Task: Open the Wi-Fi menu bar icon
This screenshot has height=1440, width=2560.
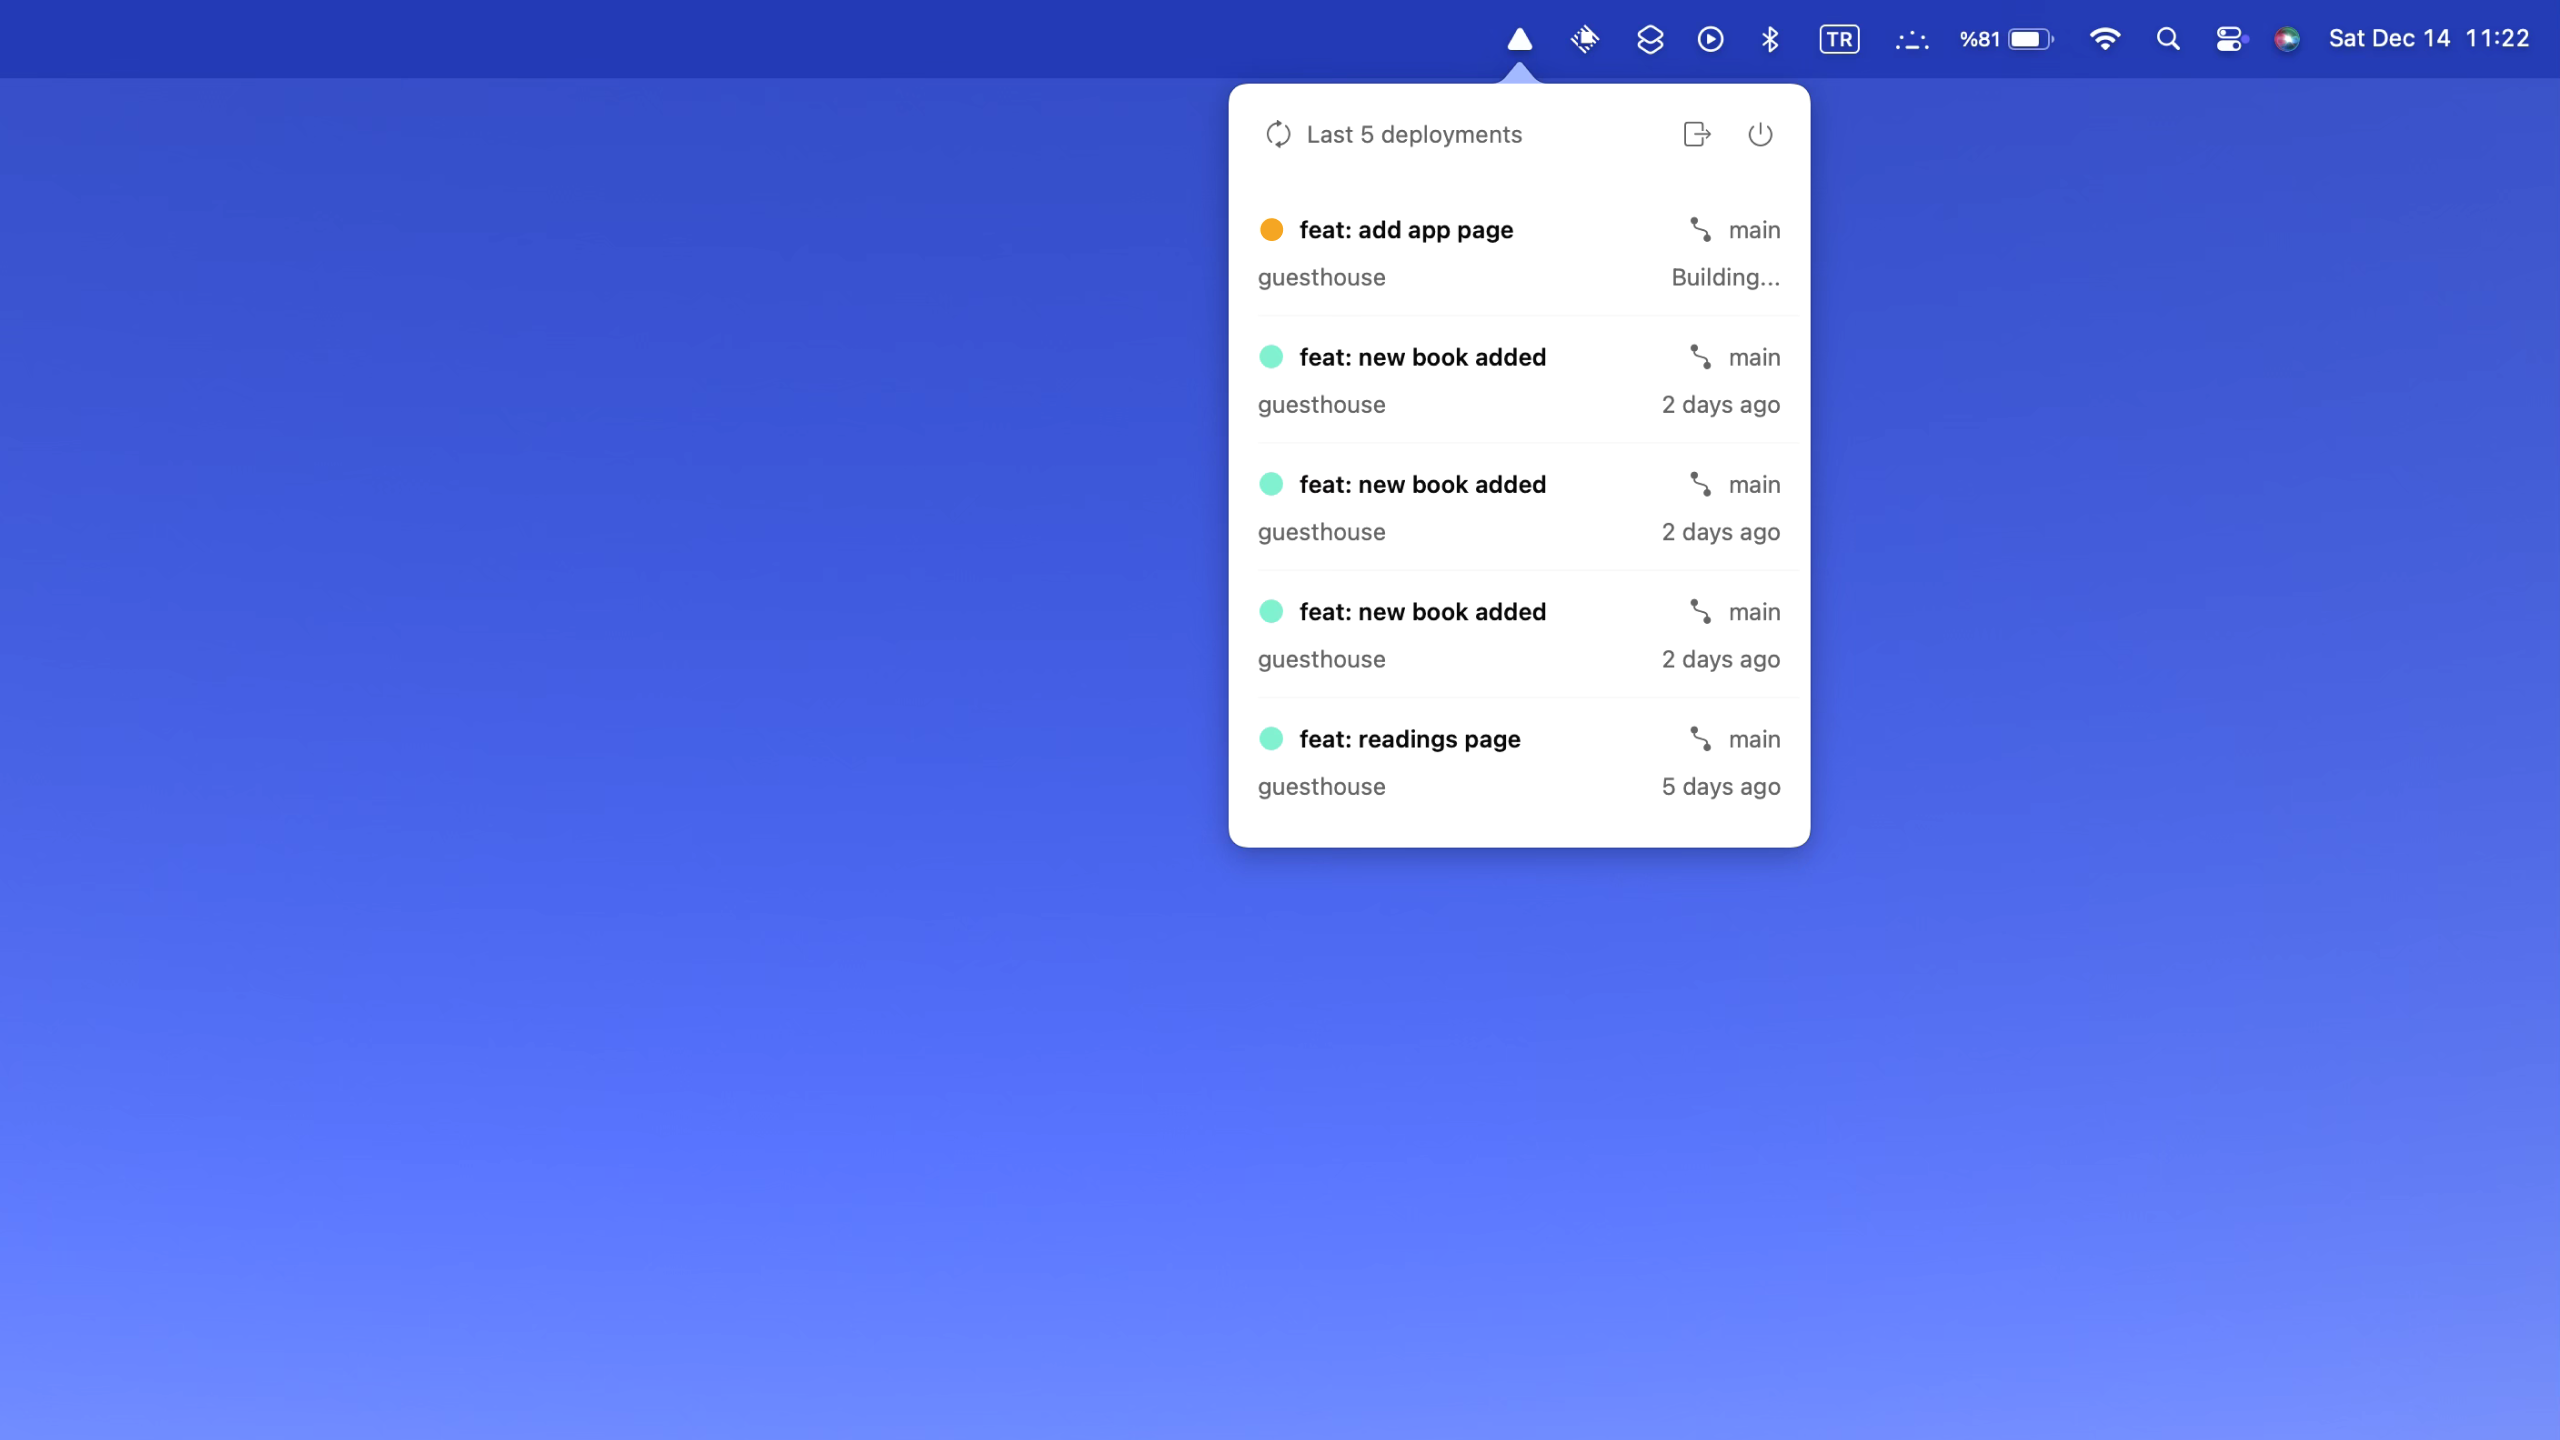Action: click(2105, 39)
